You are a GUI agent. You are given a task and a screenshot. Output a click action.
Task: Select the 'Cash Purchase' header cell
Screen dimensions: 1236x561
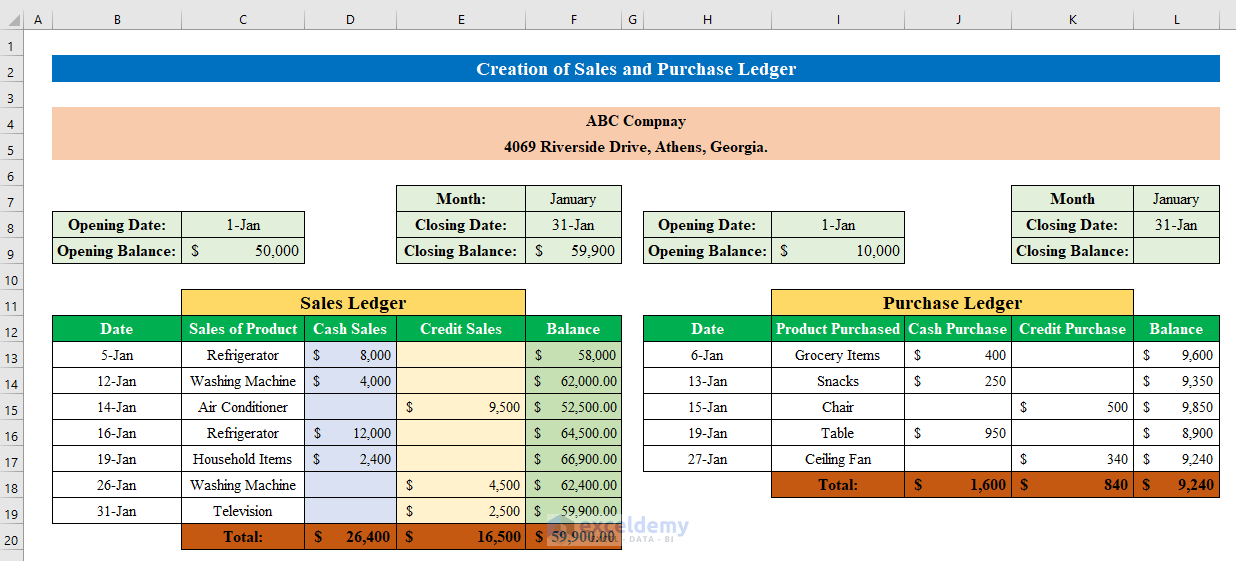958,329
